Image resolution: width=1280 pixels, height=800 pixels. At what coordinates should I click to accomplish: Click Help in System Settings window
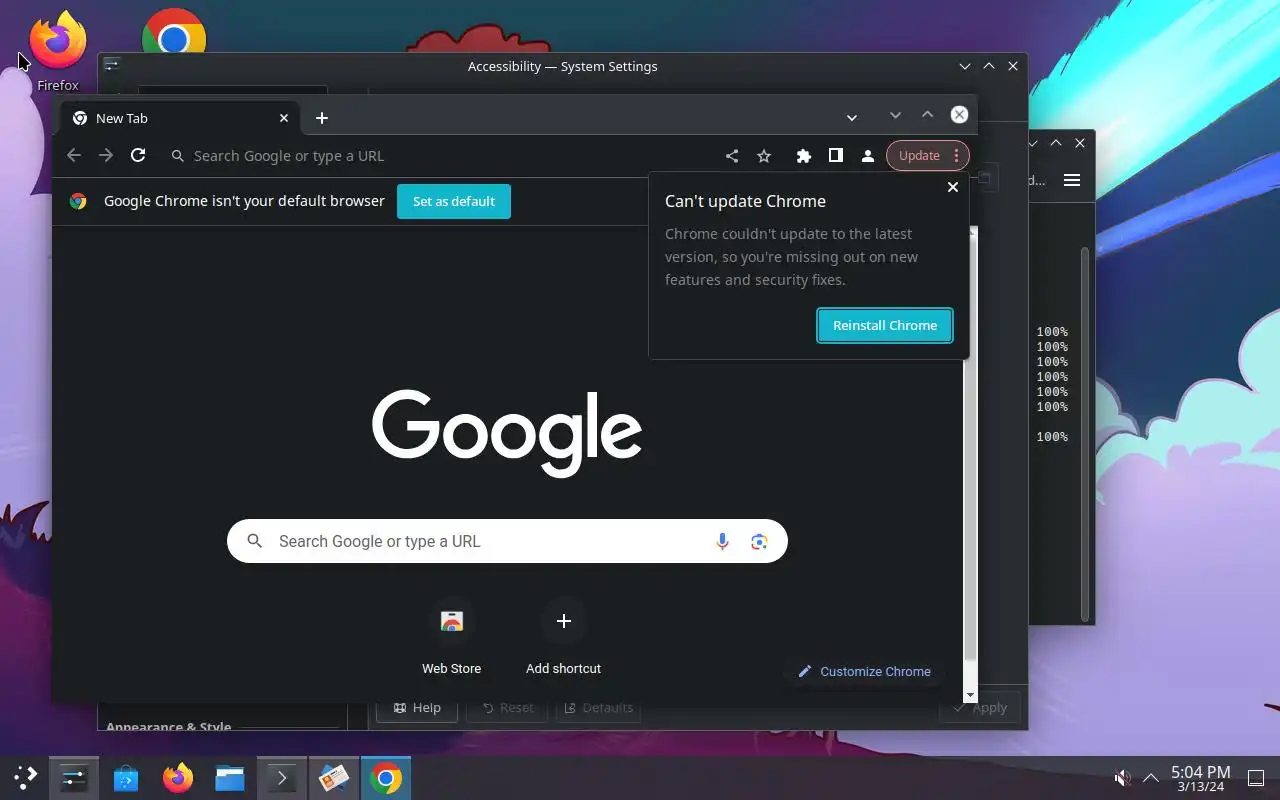417,707
